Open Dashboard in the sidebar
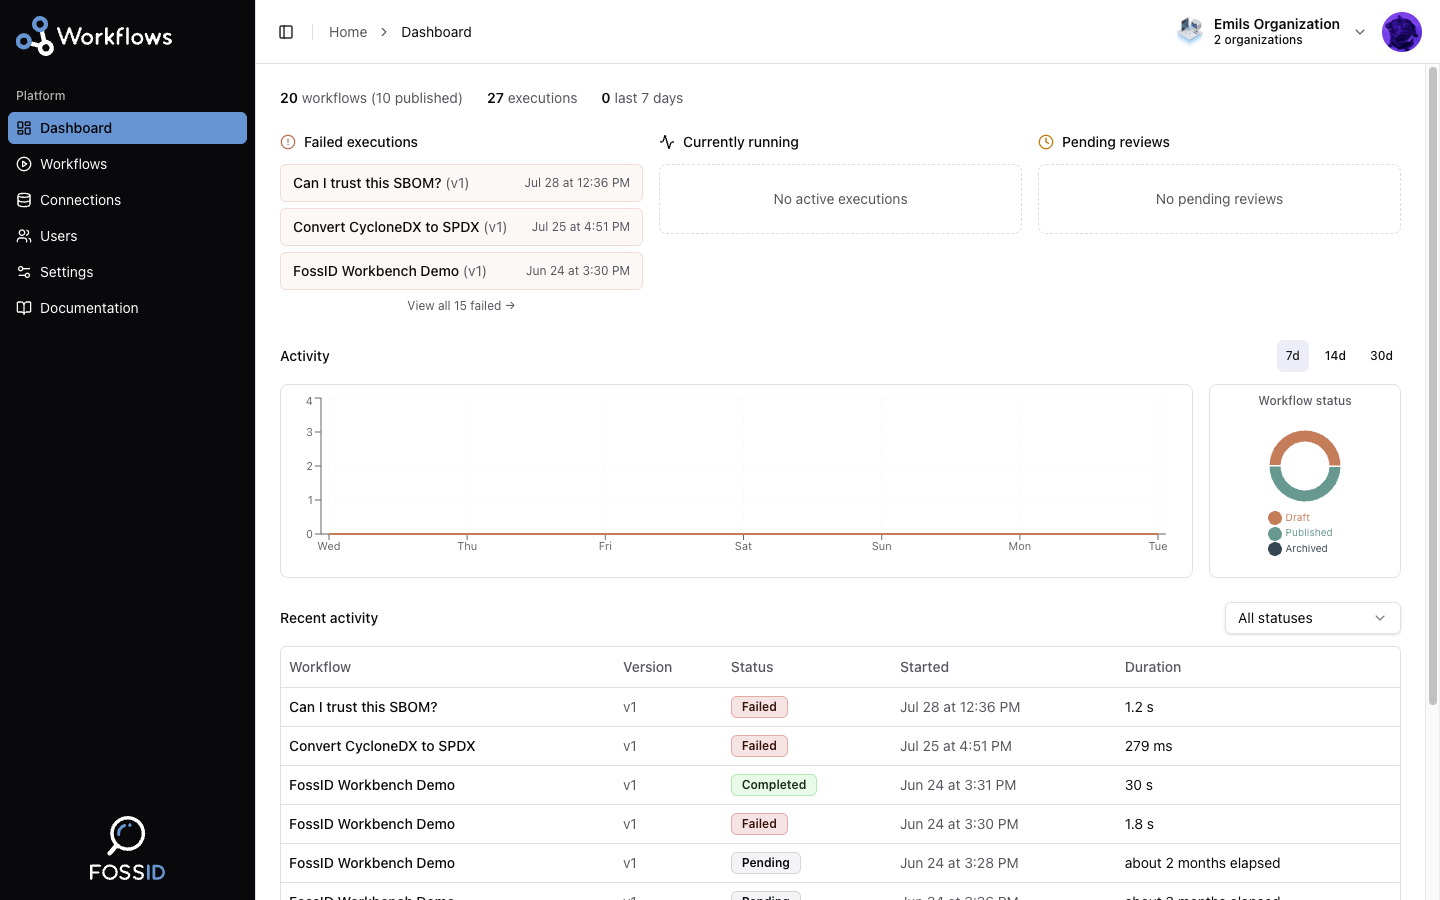The image size is (1440, 900). point(127,128)
